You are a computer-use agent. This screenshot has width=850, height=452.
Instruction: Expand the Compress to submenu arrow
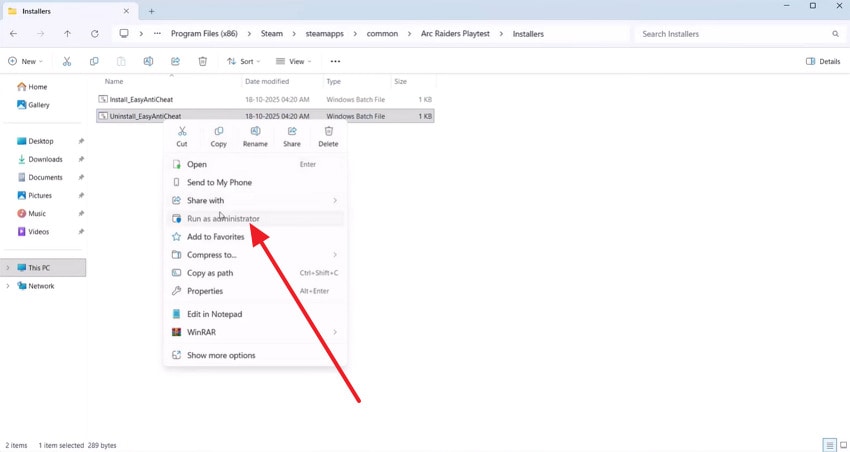[x=335, y=255]
